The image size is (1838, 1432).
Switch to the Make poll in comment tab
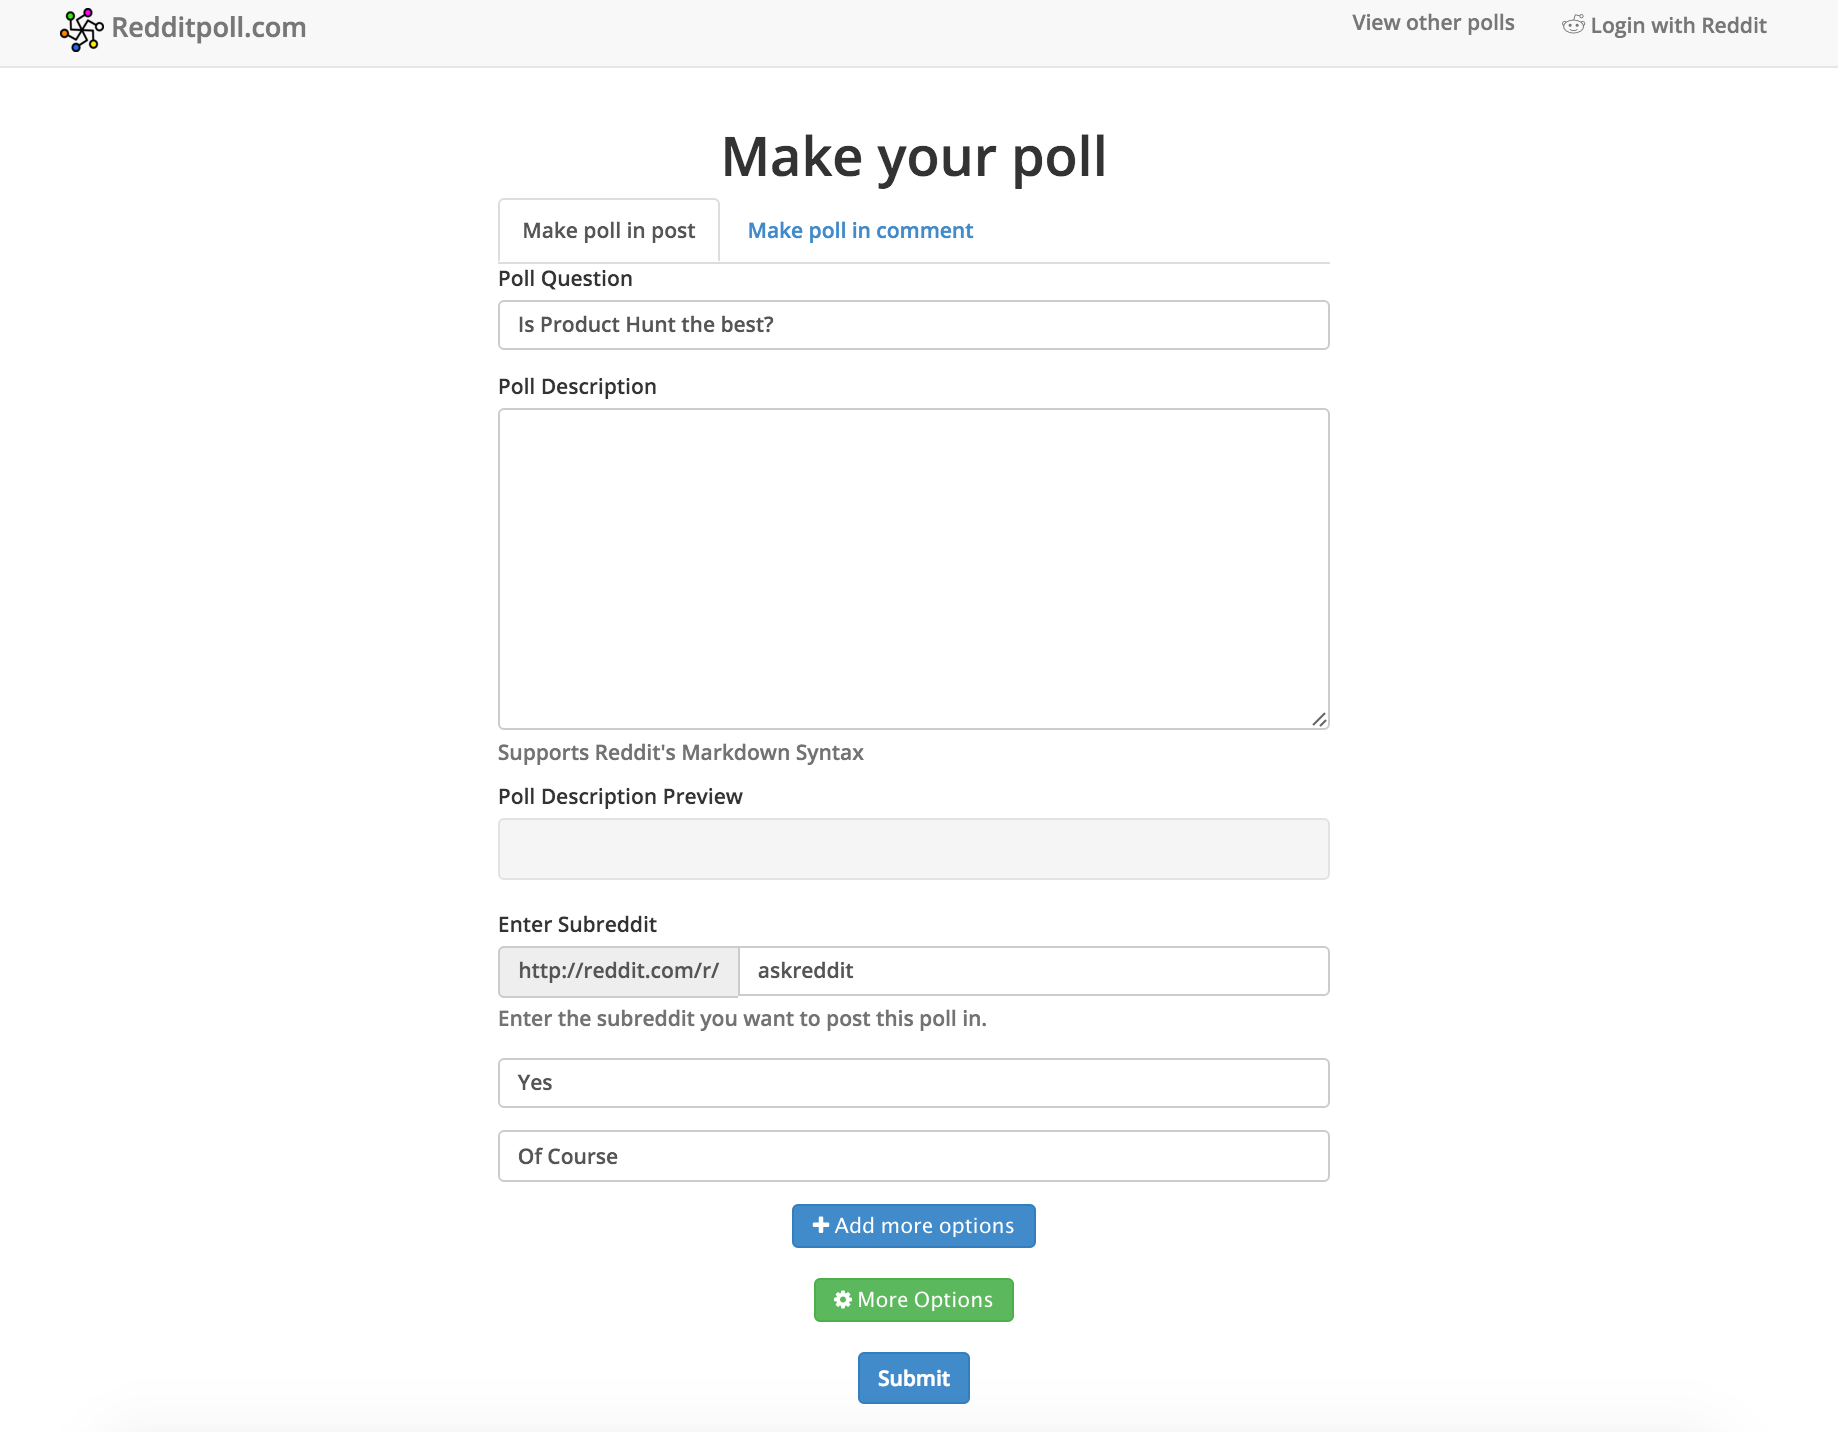click(x=858, y=230)
